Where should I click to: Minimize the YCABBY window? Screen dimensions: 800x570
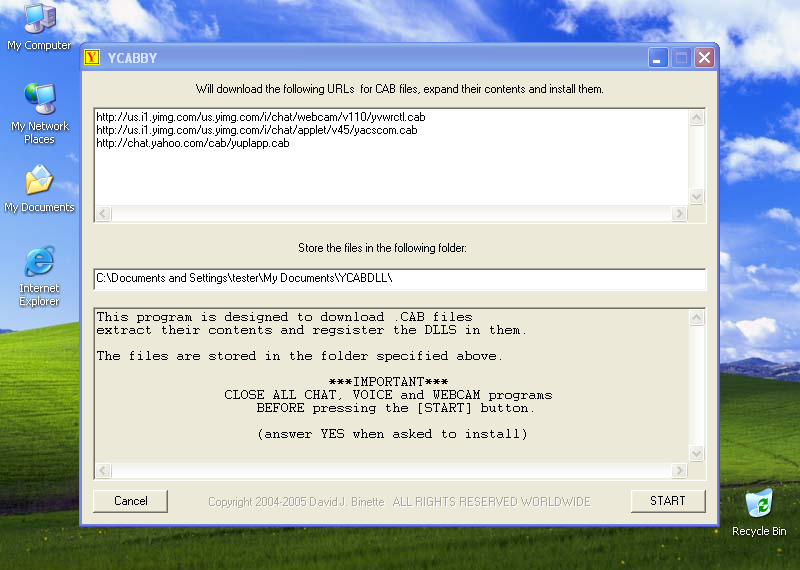[x=658, y=58]
